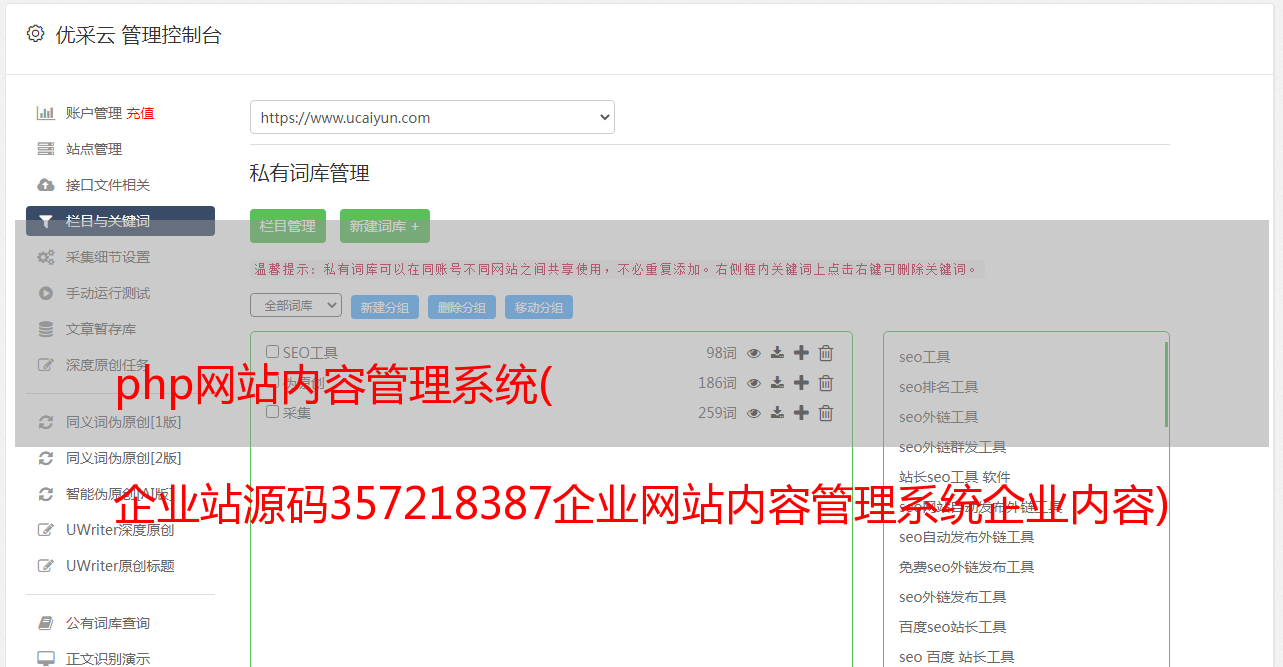Open the 全部词库 dropdown
The height and width of the screenshot is (667, 1283).
click(x=296, y=305)
